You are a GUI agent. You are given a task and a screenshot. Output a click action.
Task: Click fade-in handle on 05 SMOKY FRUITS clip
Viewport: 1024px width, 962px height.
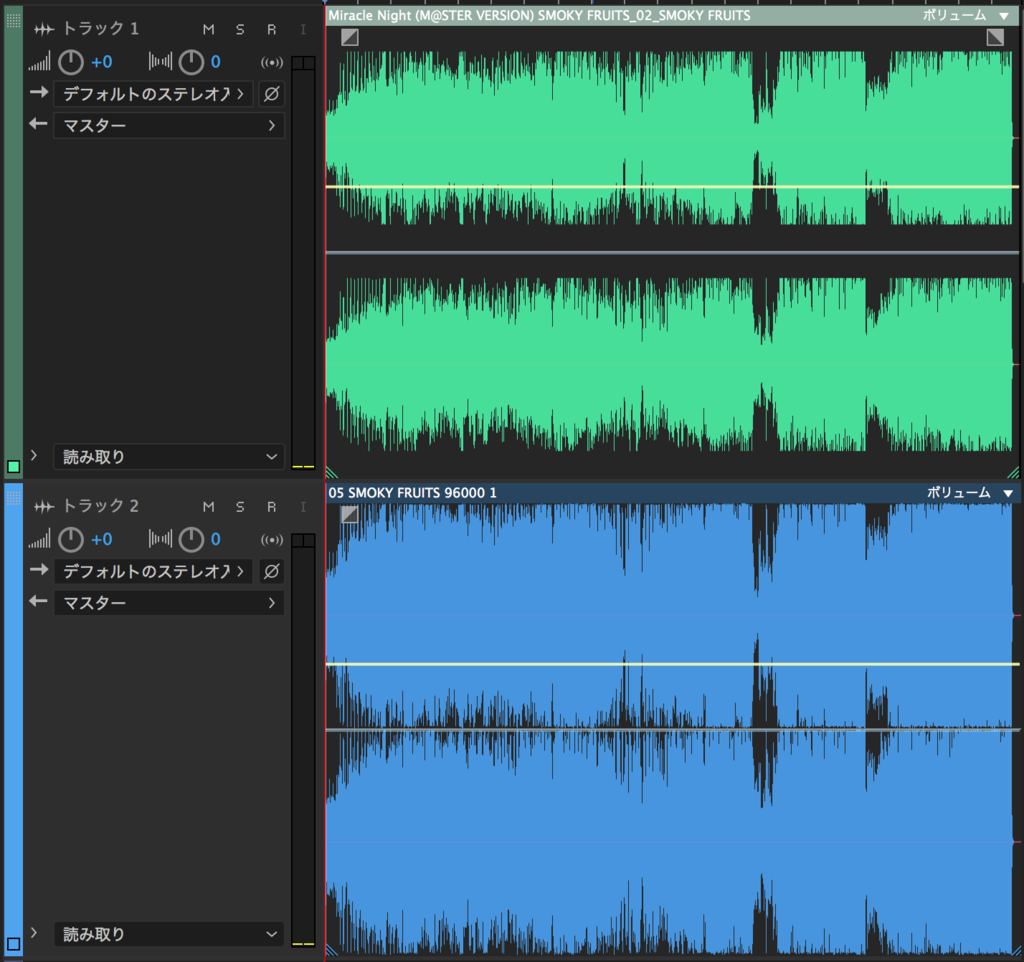(349, 515)
